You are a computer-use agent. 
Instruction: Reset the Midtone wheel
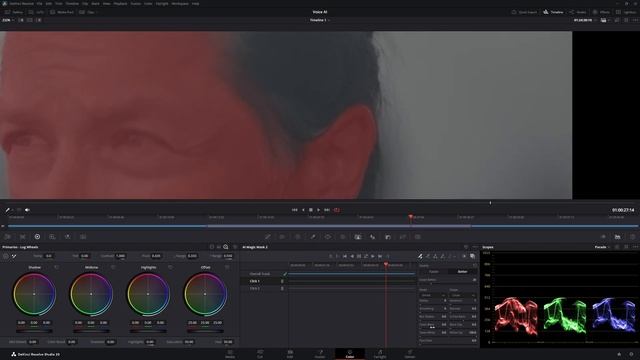coord(113,267)
